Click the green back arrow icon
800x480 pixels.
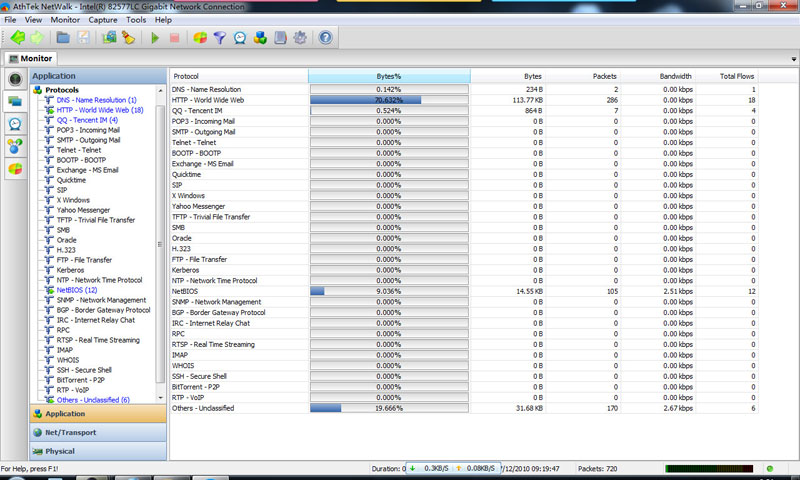tap(18, 38)
